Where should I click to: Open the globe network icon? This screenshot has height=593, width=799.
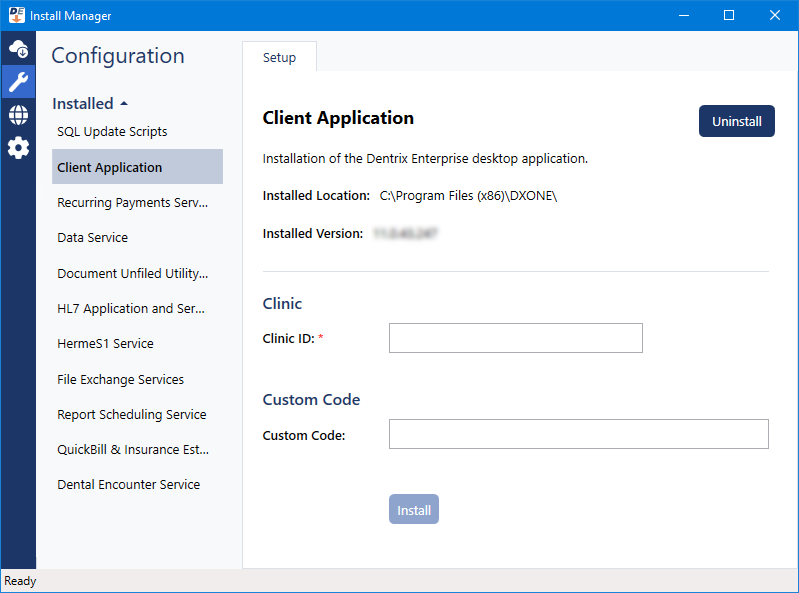pos(18,115)
